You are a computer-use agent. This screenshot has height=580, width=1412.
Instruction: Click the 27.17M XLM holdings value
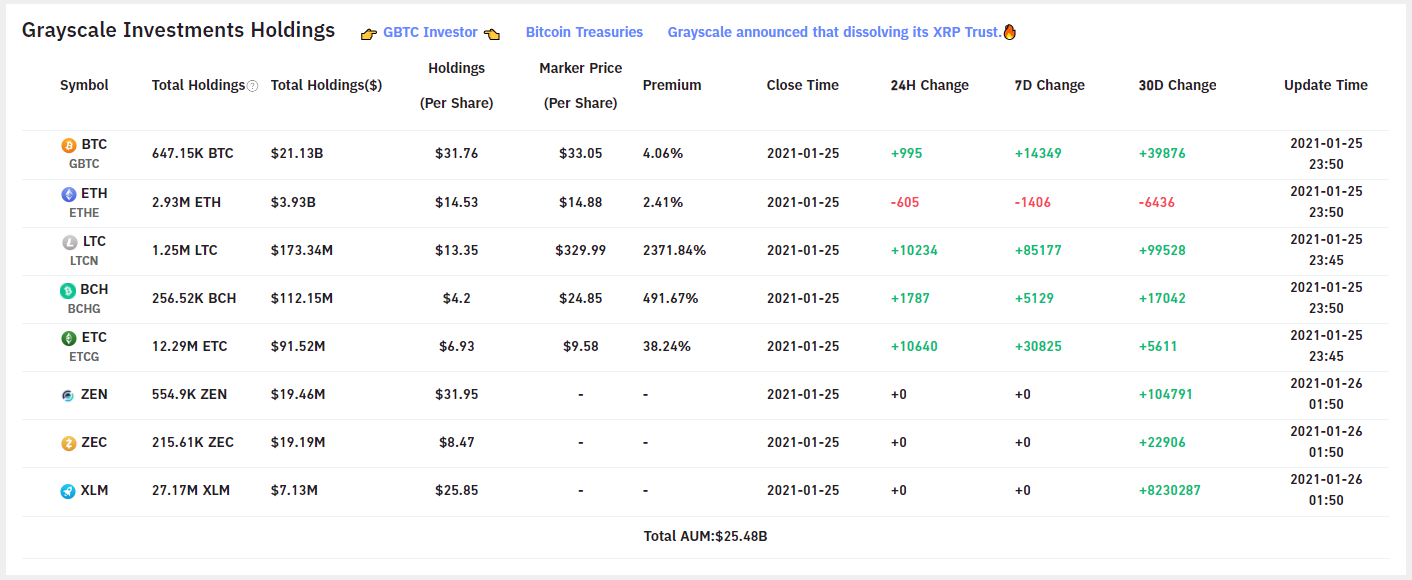click(x=192, y=490)
